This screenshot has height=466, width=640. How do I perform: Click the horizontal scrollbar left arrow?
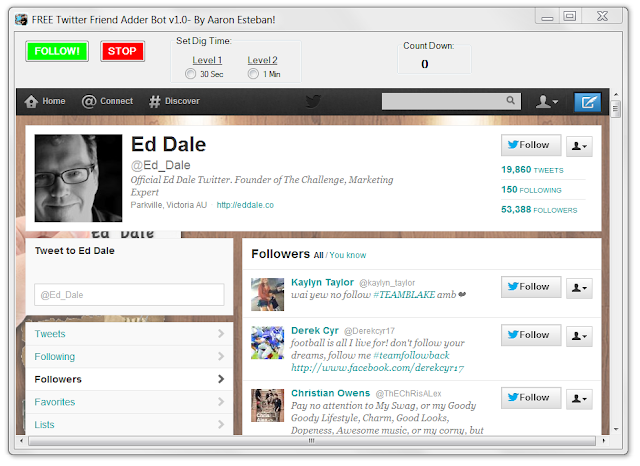22,441
